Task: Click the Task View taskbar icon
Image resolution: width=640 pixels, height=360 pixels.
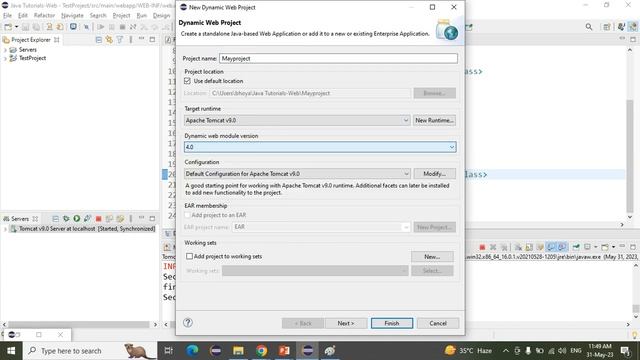Action: [168, 350]
